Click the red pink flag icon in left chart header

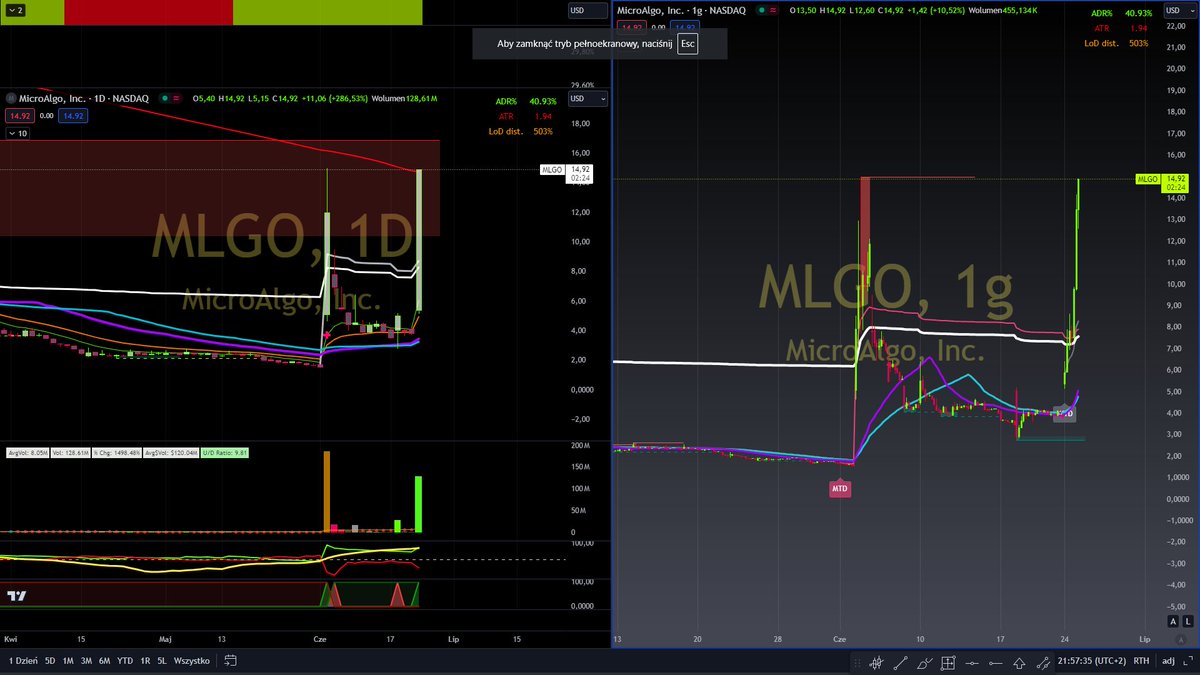tap(177, 99)
